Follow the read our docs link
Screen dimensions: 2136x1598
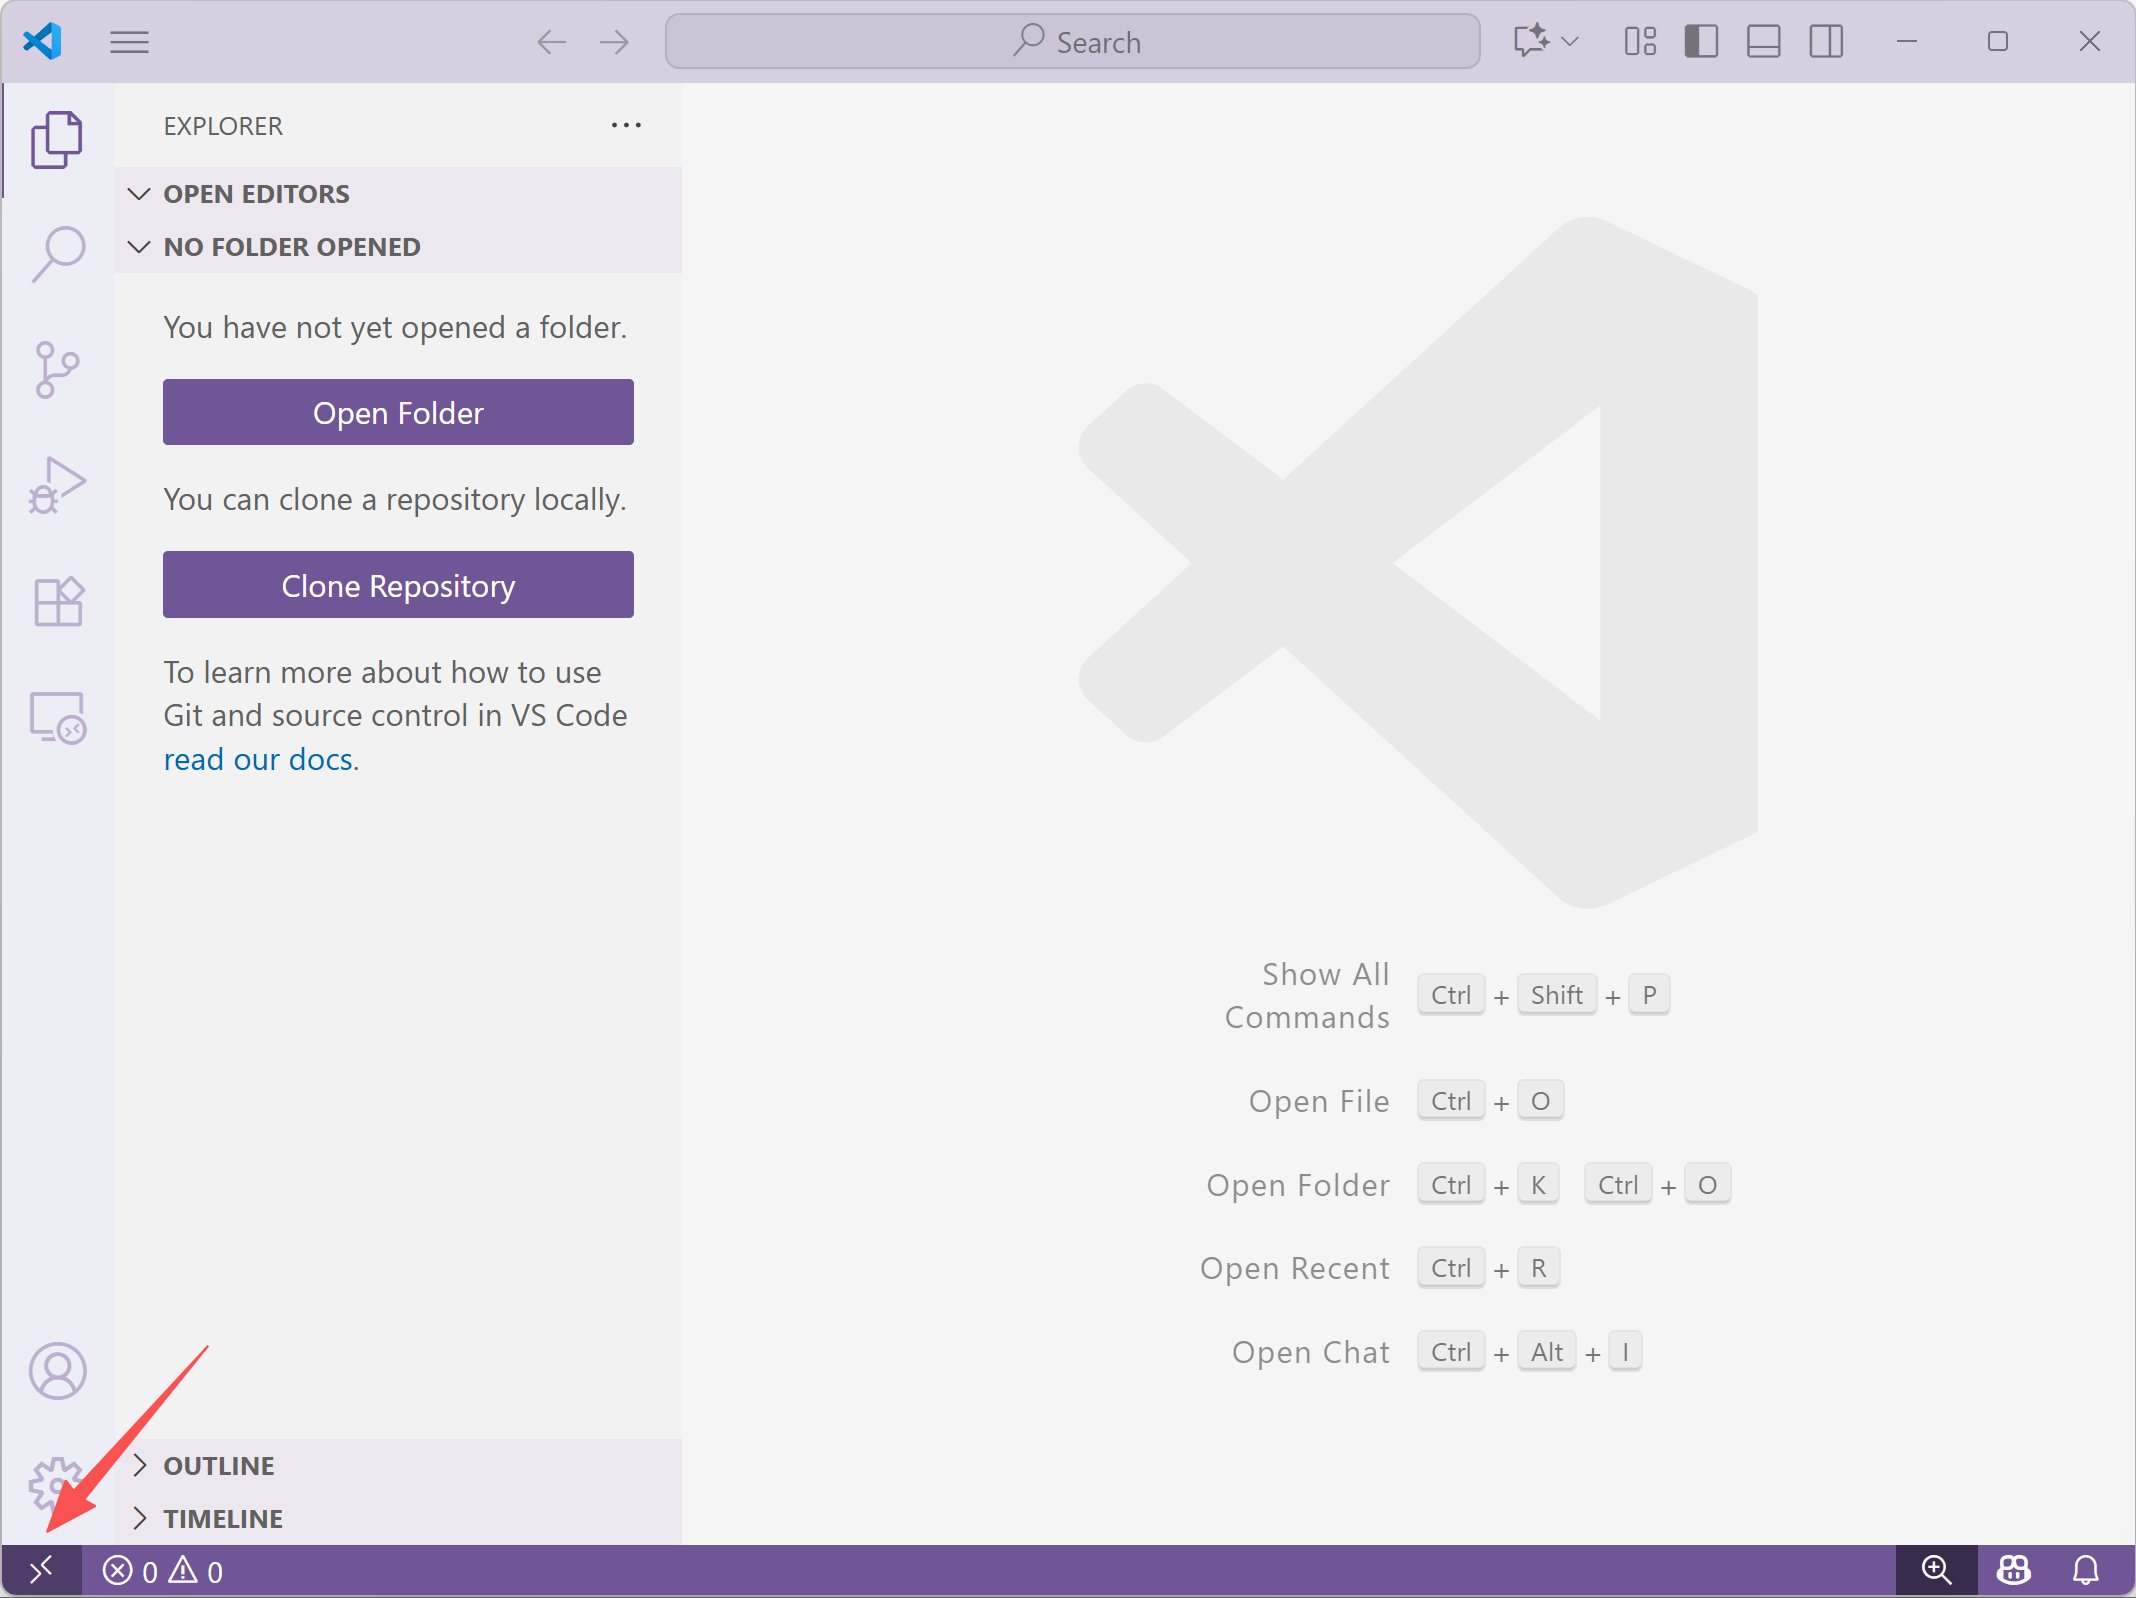pos(258,760)
